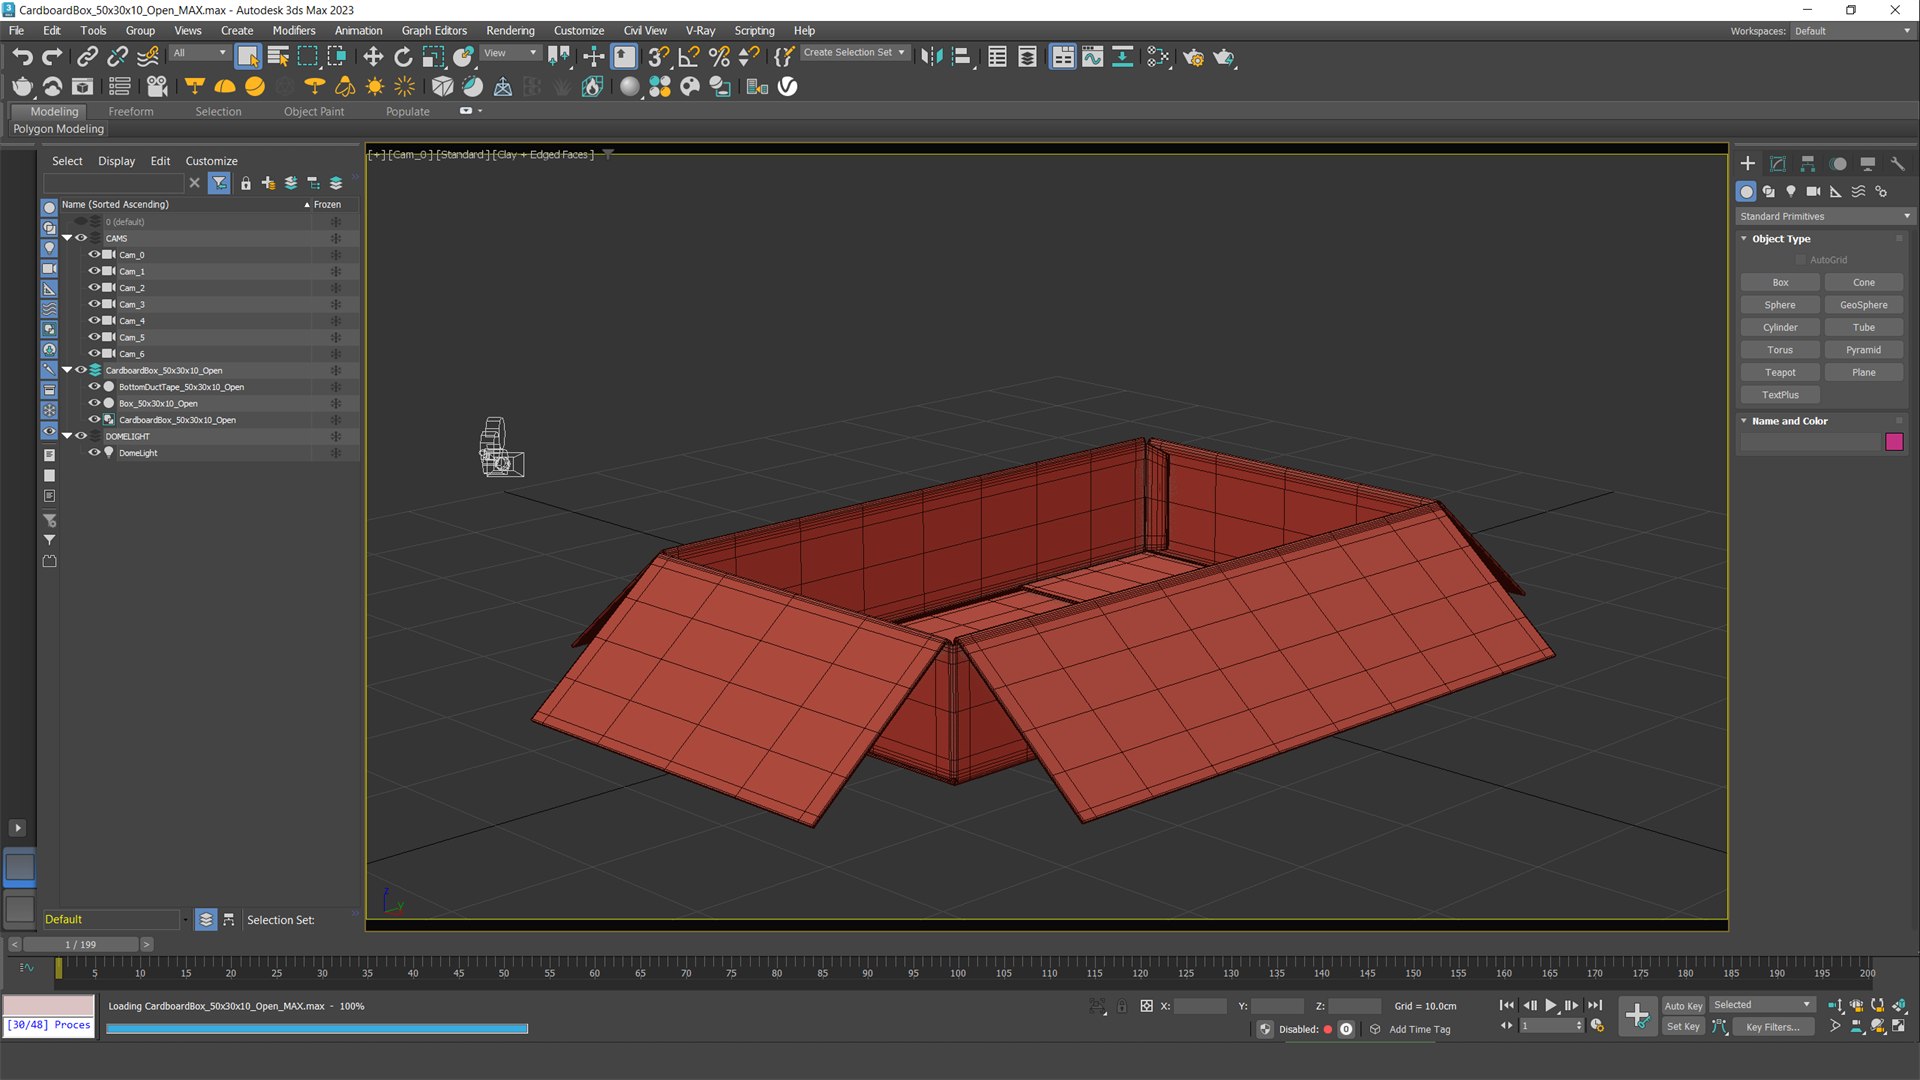Hide the Cam_3 camera with its eye icon
This screenshot has width=1920, height=1080.
pos(94,304)
